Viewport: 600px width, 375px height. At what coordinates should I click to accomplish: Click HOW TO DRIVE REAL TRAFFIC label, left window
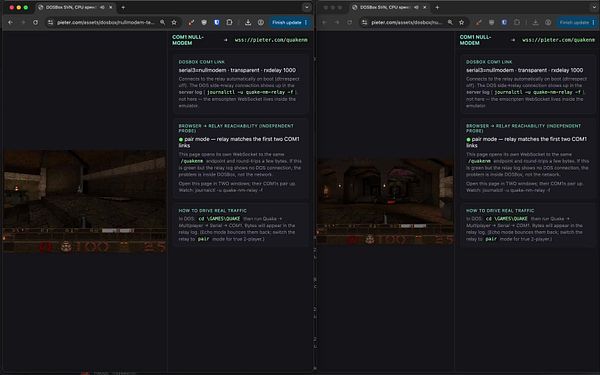coord(212,211)
